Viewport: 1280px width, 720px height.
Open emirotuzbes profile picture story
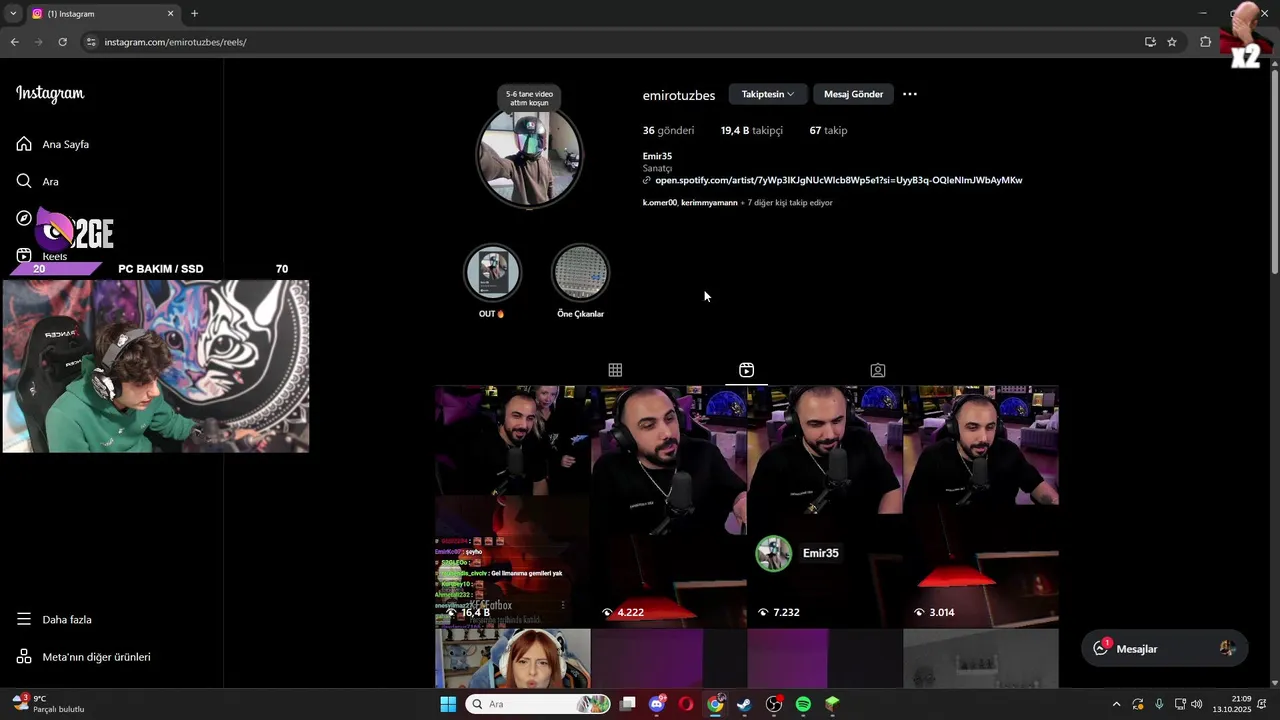[529, 155]
